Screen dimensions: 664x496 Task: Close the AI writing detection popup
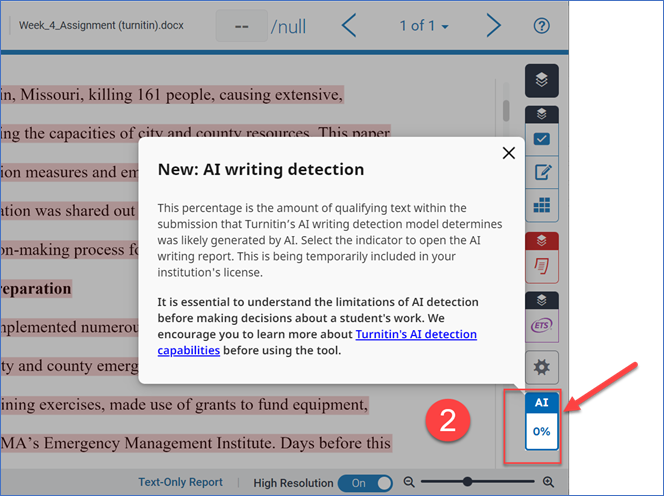[x=509, y=153]
